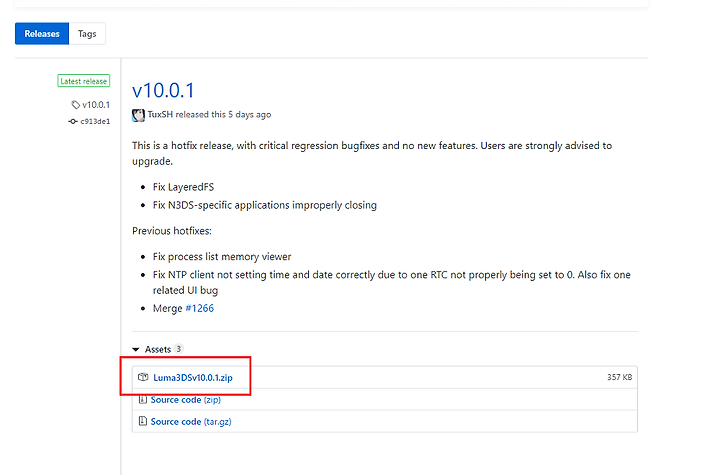Image resolution: width=720 pixels, height=475 pixels.
Task: Click the 'Fix LayeredFS' bullet text
Action: (x=183, y=187)
